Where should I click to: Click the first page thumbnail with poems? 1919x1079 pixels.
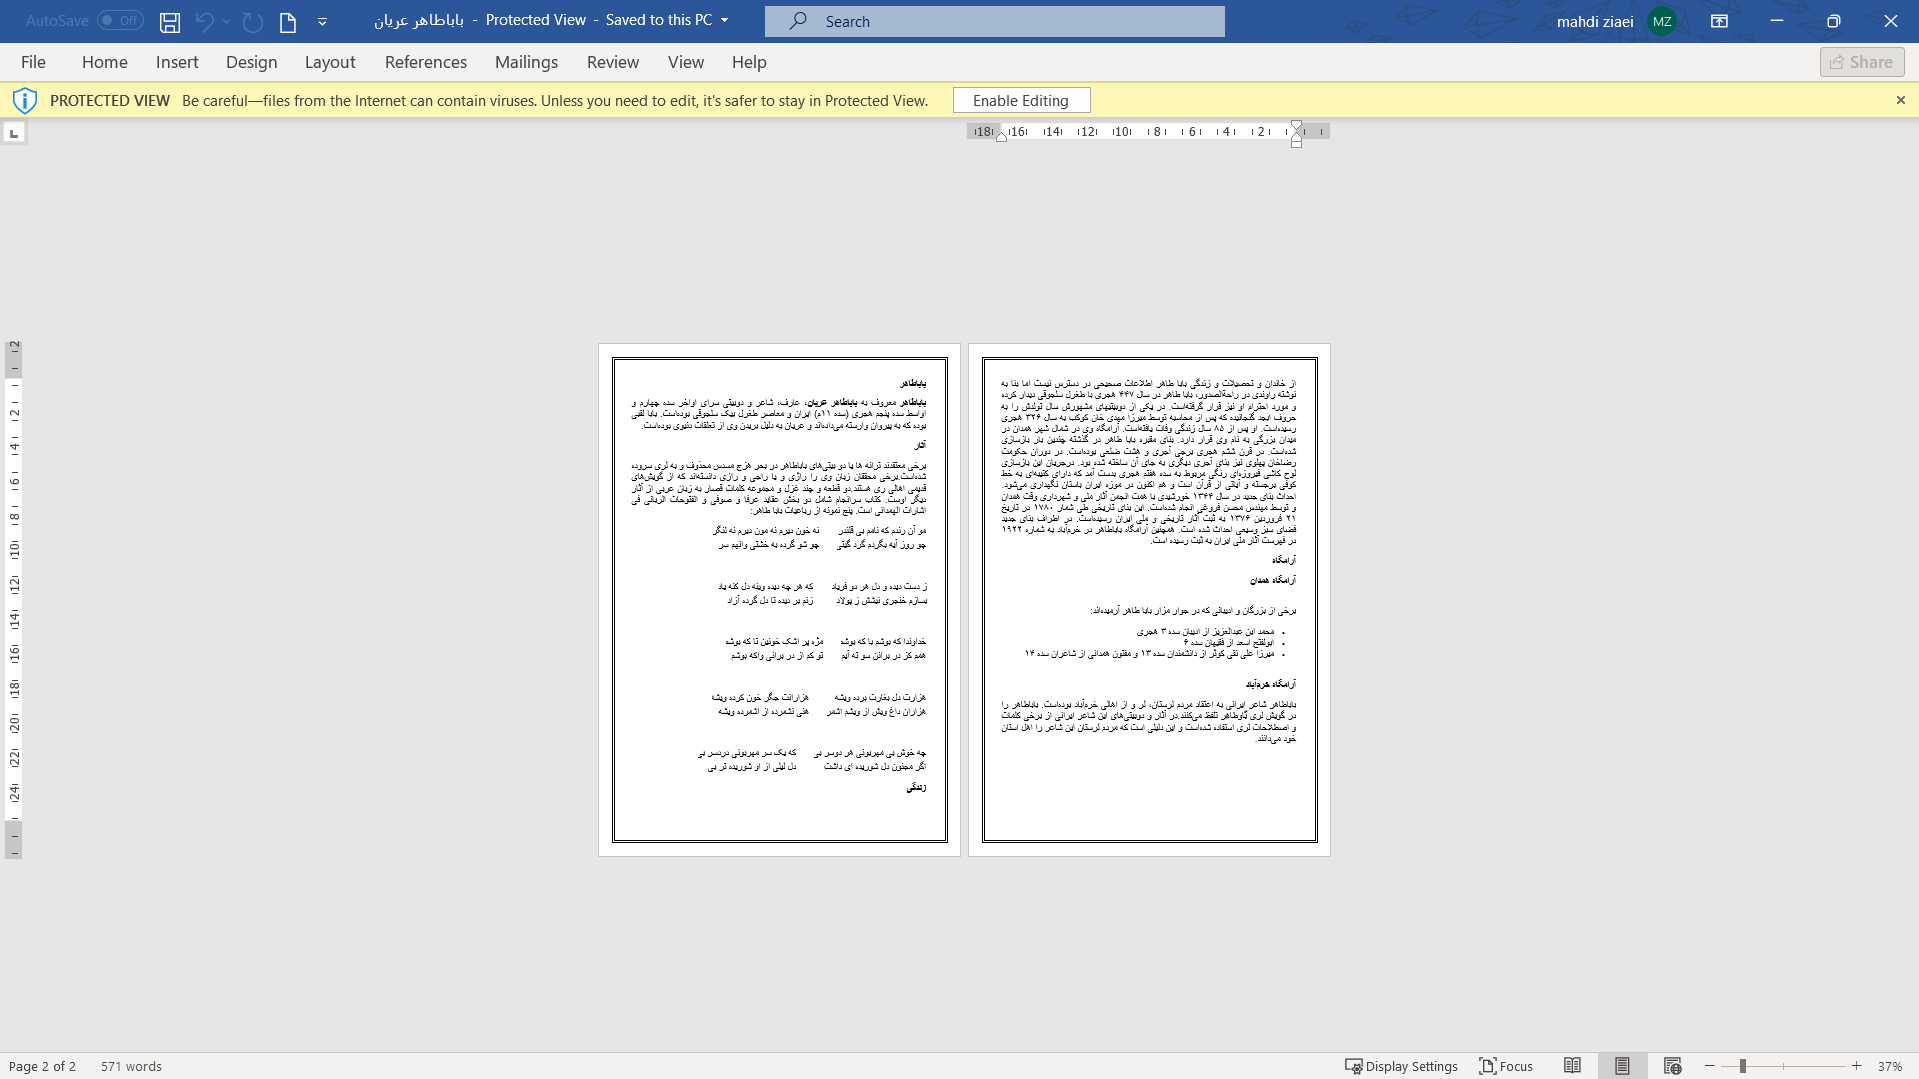780,600
